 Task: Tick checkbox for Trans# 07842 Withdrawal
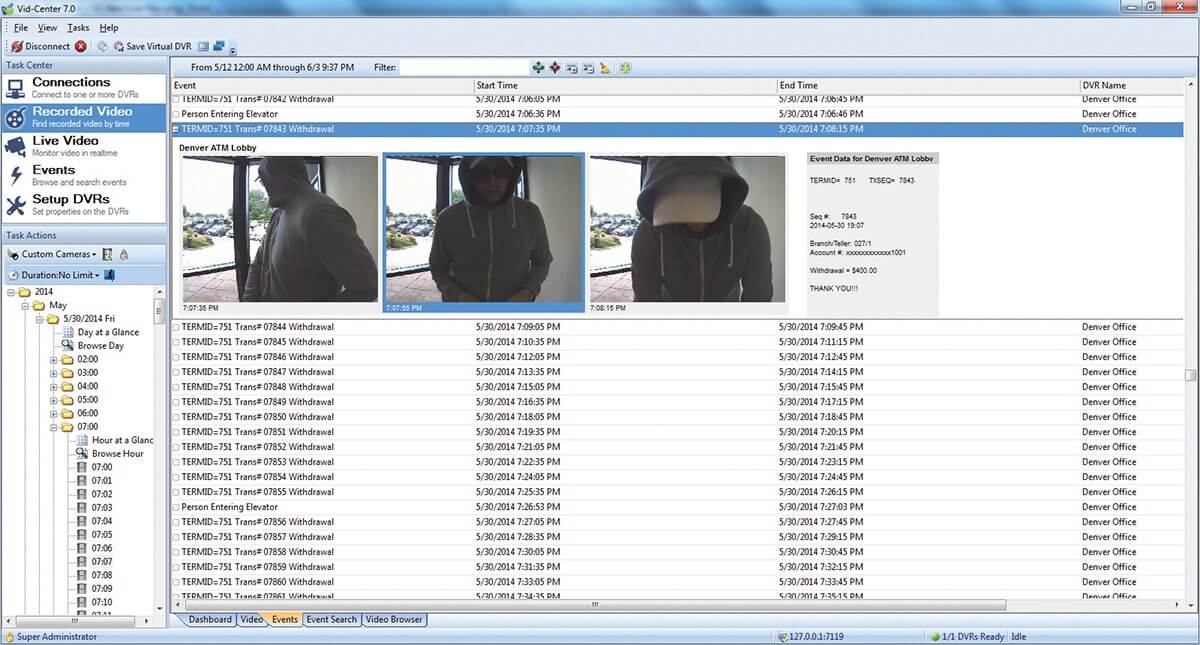click(177, 99)
